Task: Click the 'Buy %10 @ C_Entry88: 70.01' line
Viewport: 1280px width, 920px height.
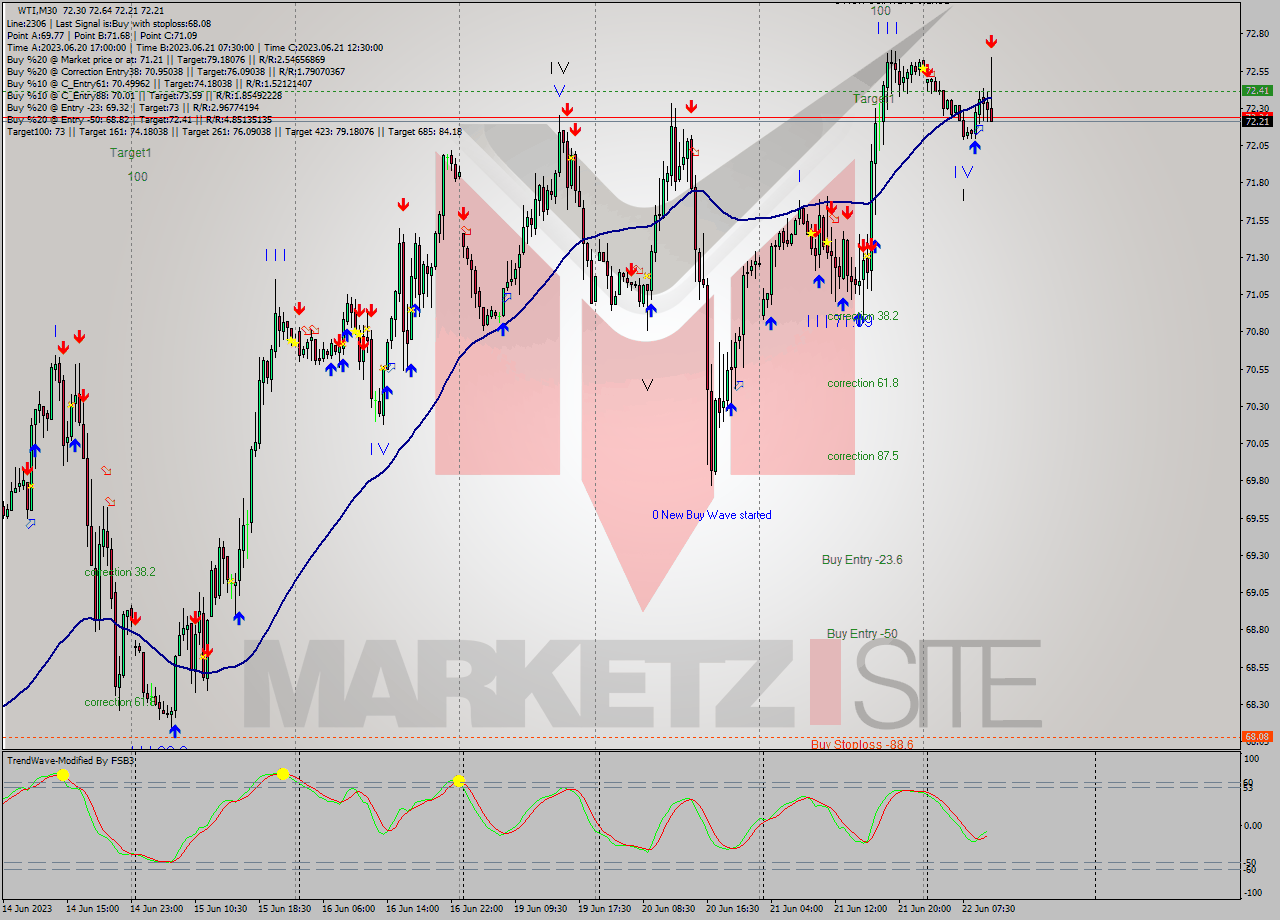Action: click(70, 95)
